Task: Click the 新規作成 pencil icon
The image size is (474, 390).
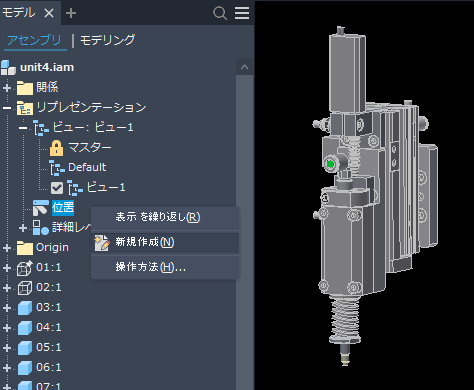Action: click(102, 243)
